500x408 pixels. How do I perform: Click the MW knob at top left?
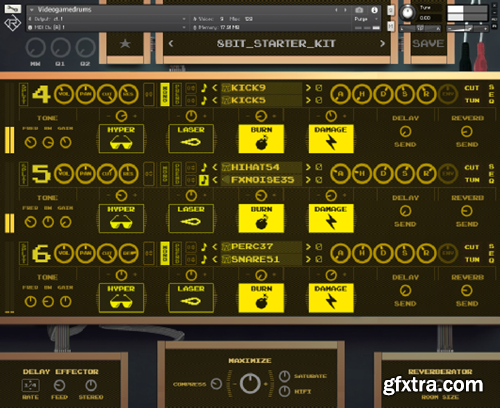pyautogui.click(x=35, y=47)
